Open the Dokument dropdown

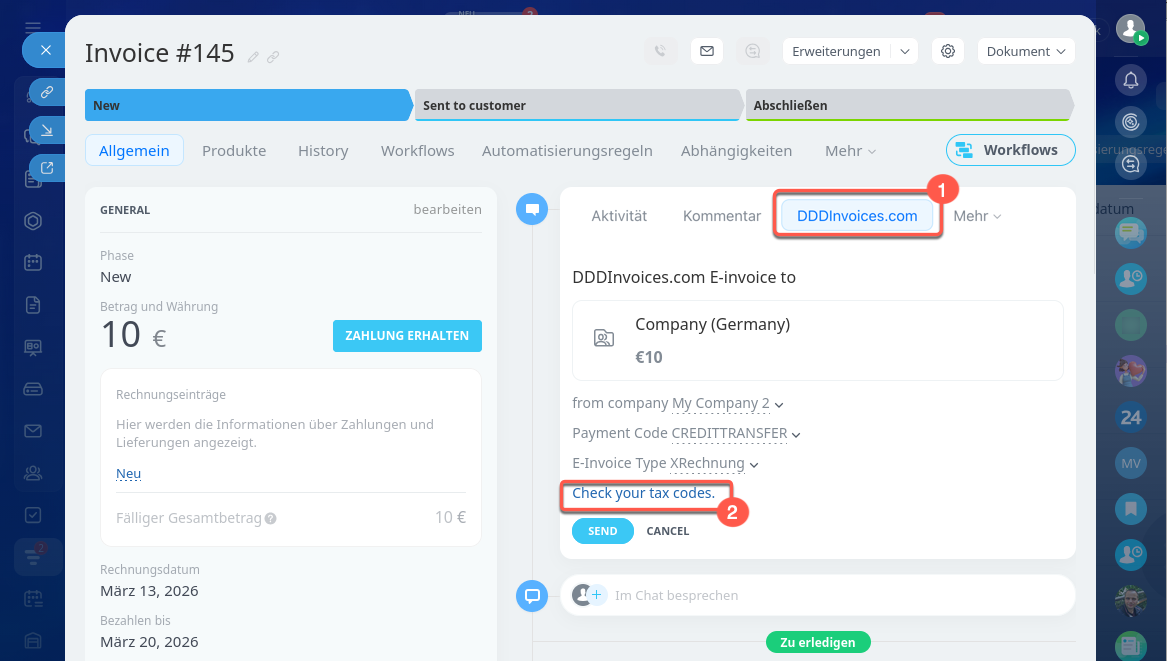[x=1026, y=51]
